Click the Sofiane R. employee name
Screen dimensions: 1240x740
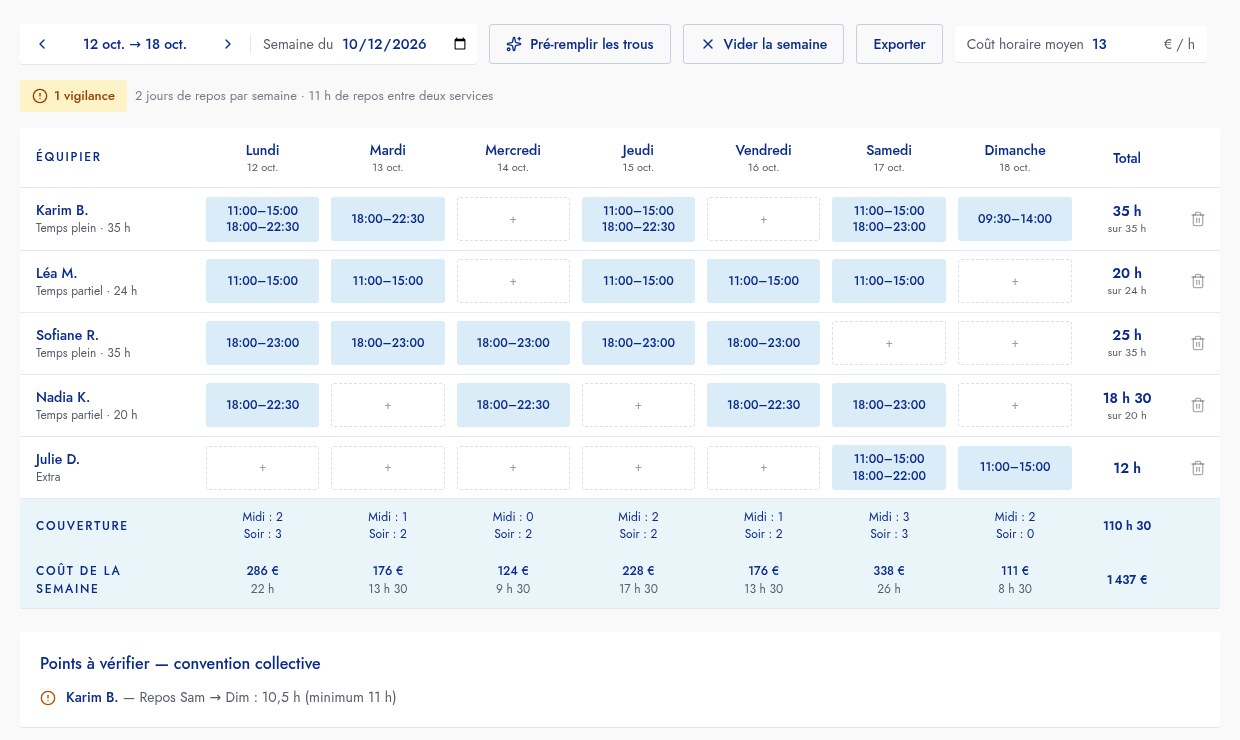point(67,335)
